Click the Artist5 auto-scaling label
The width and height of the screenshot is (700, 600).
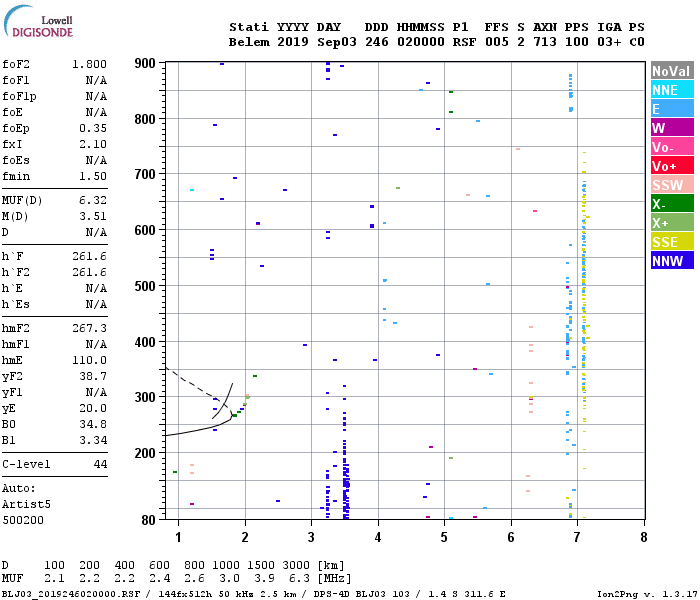[x=26, y=504]
